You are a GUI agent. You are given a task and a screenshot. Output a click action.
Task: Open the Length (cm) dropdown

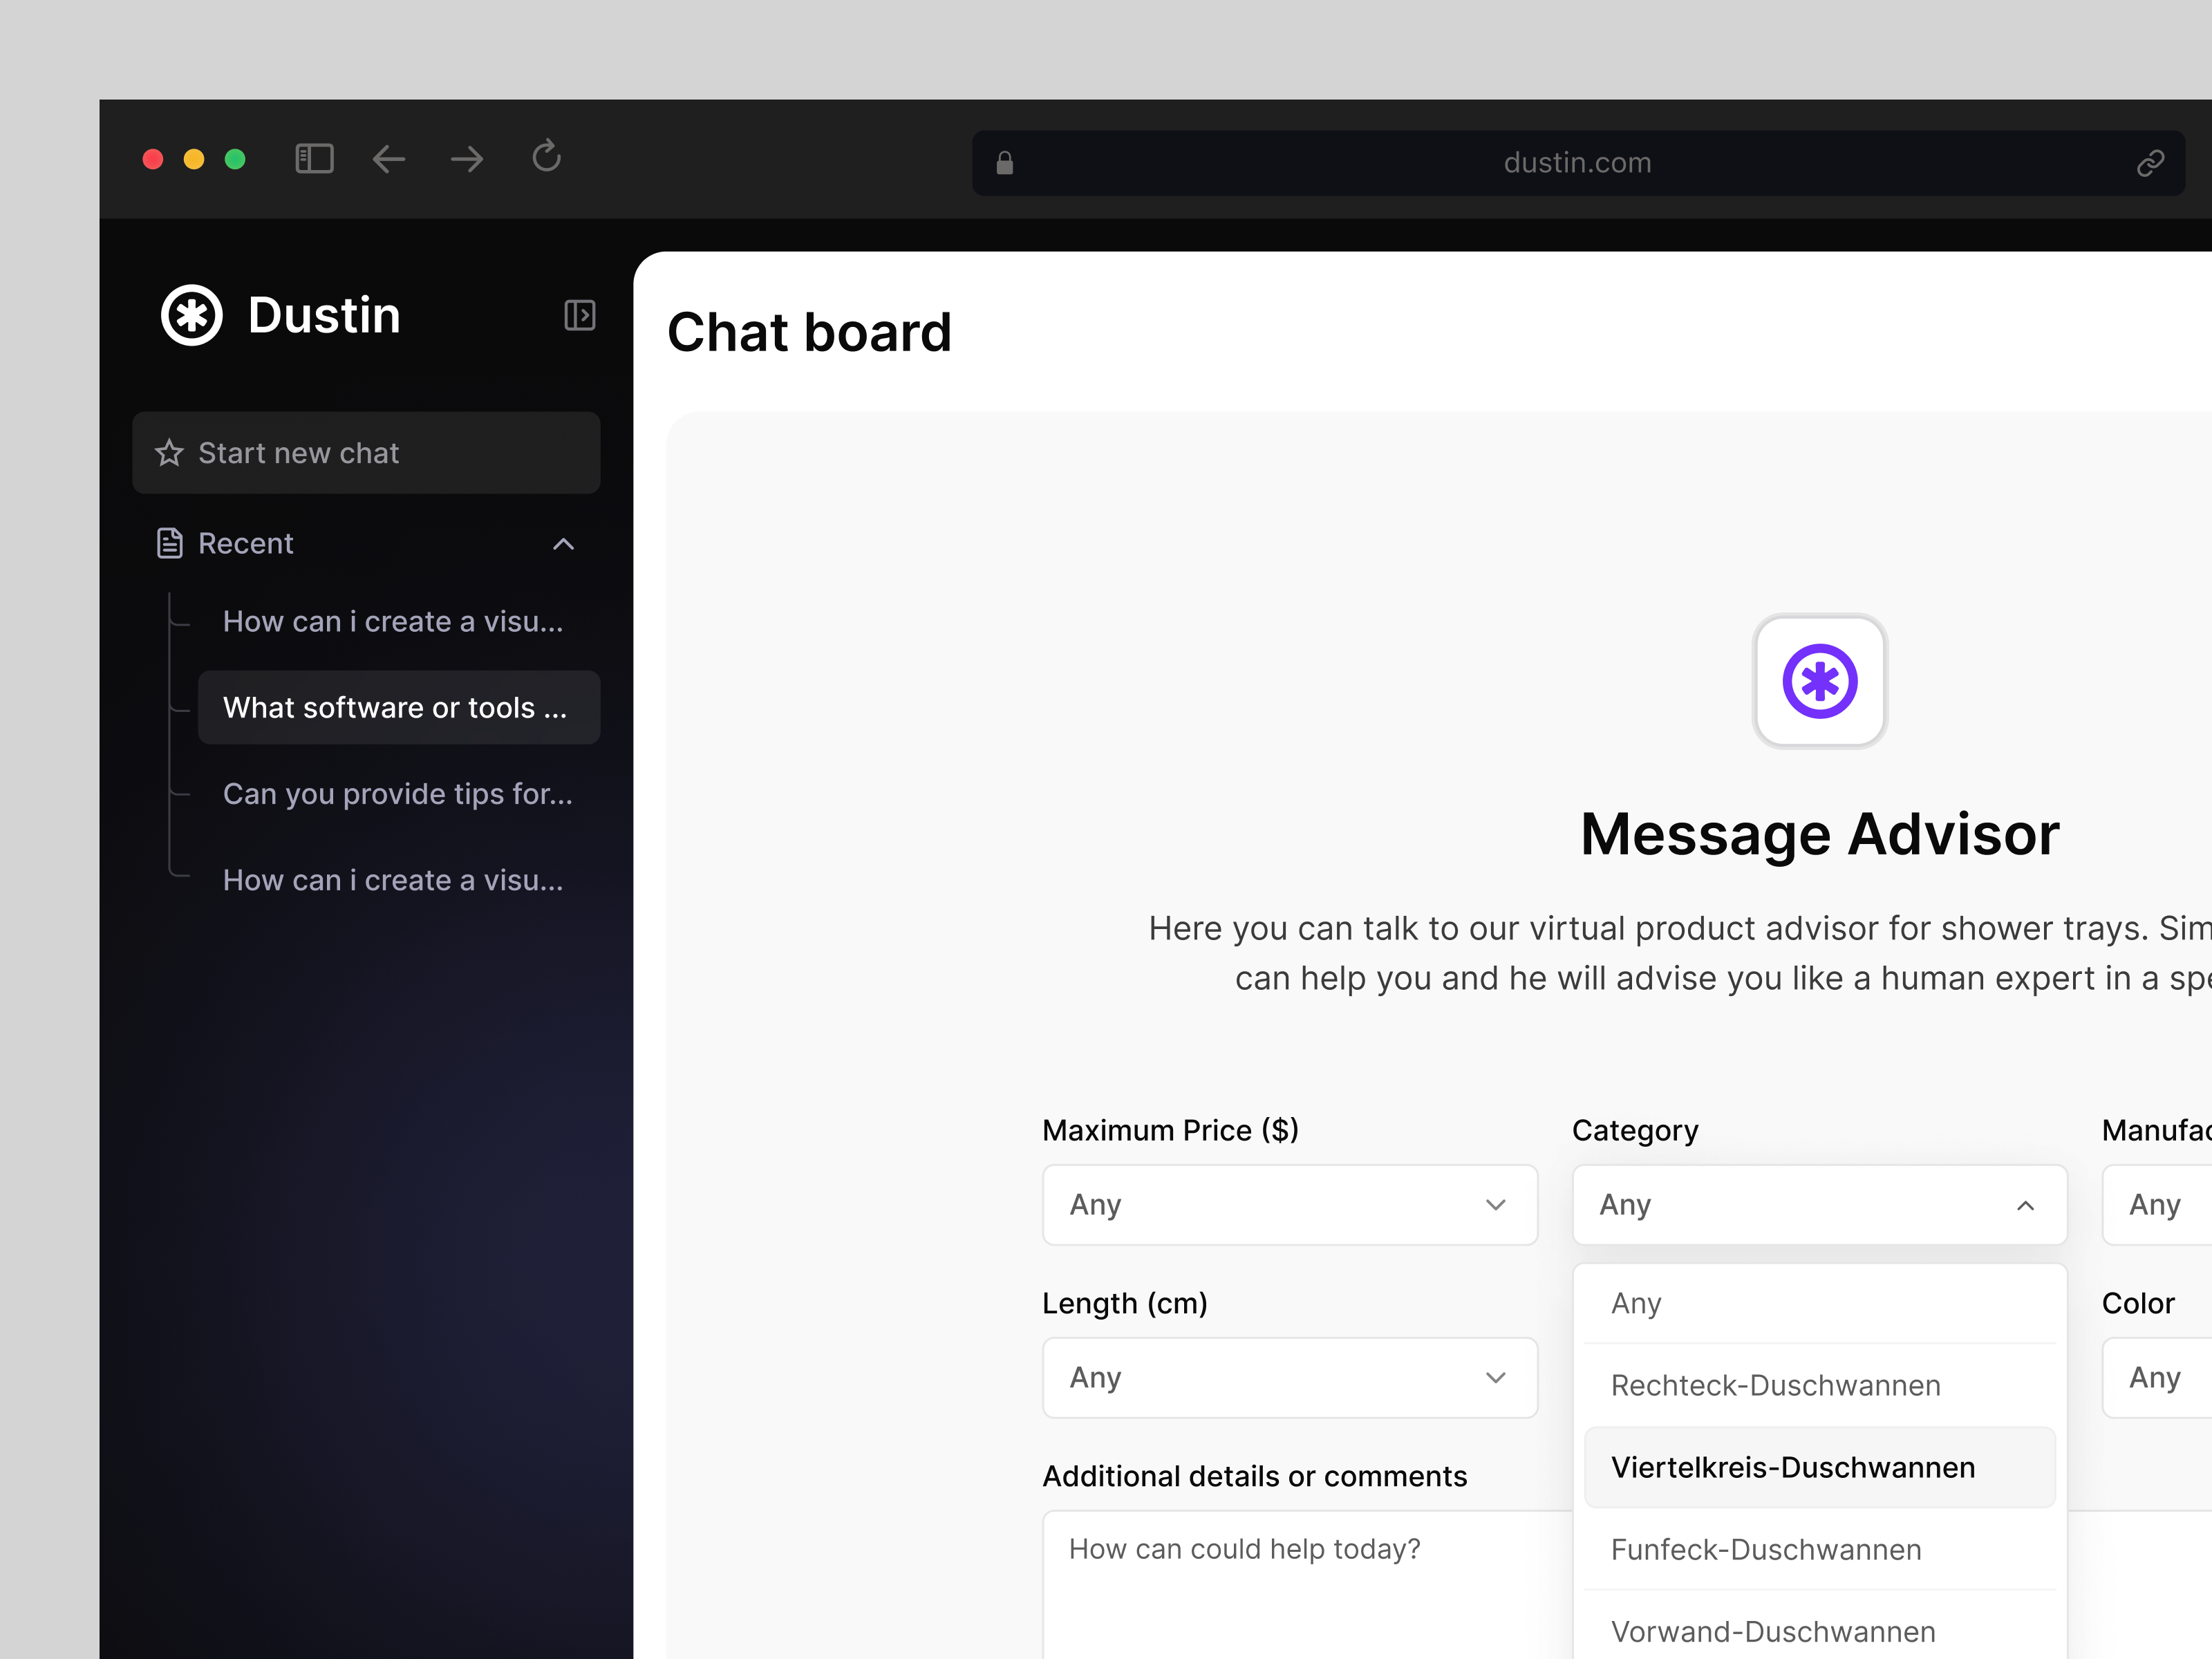click(1289, 1377)
